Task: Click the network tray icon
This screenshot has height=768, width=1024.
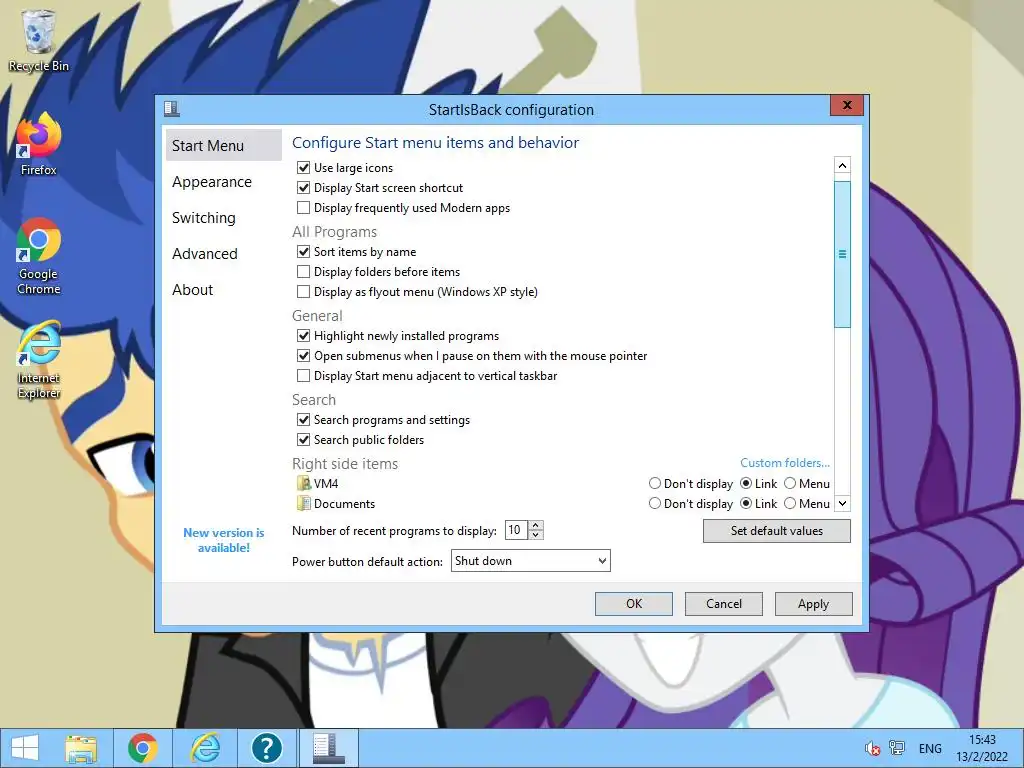Action: pos(897,748)
